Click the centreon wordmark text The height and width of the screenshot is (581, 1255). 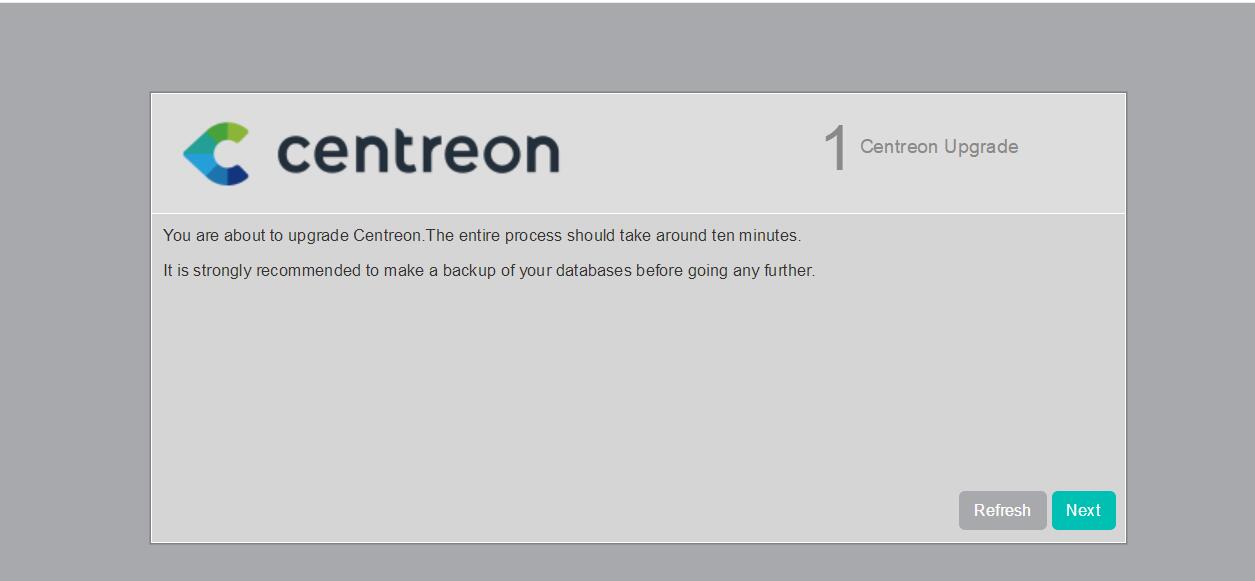[x=418, y=151]
